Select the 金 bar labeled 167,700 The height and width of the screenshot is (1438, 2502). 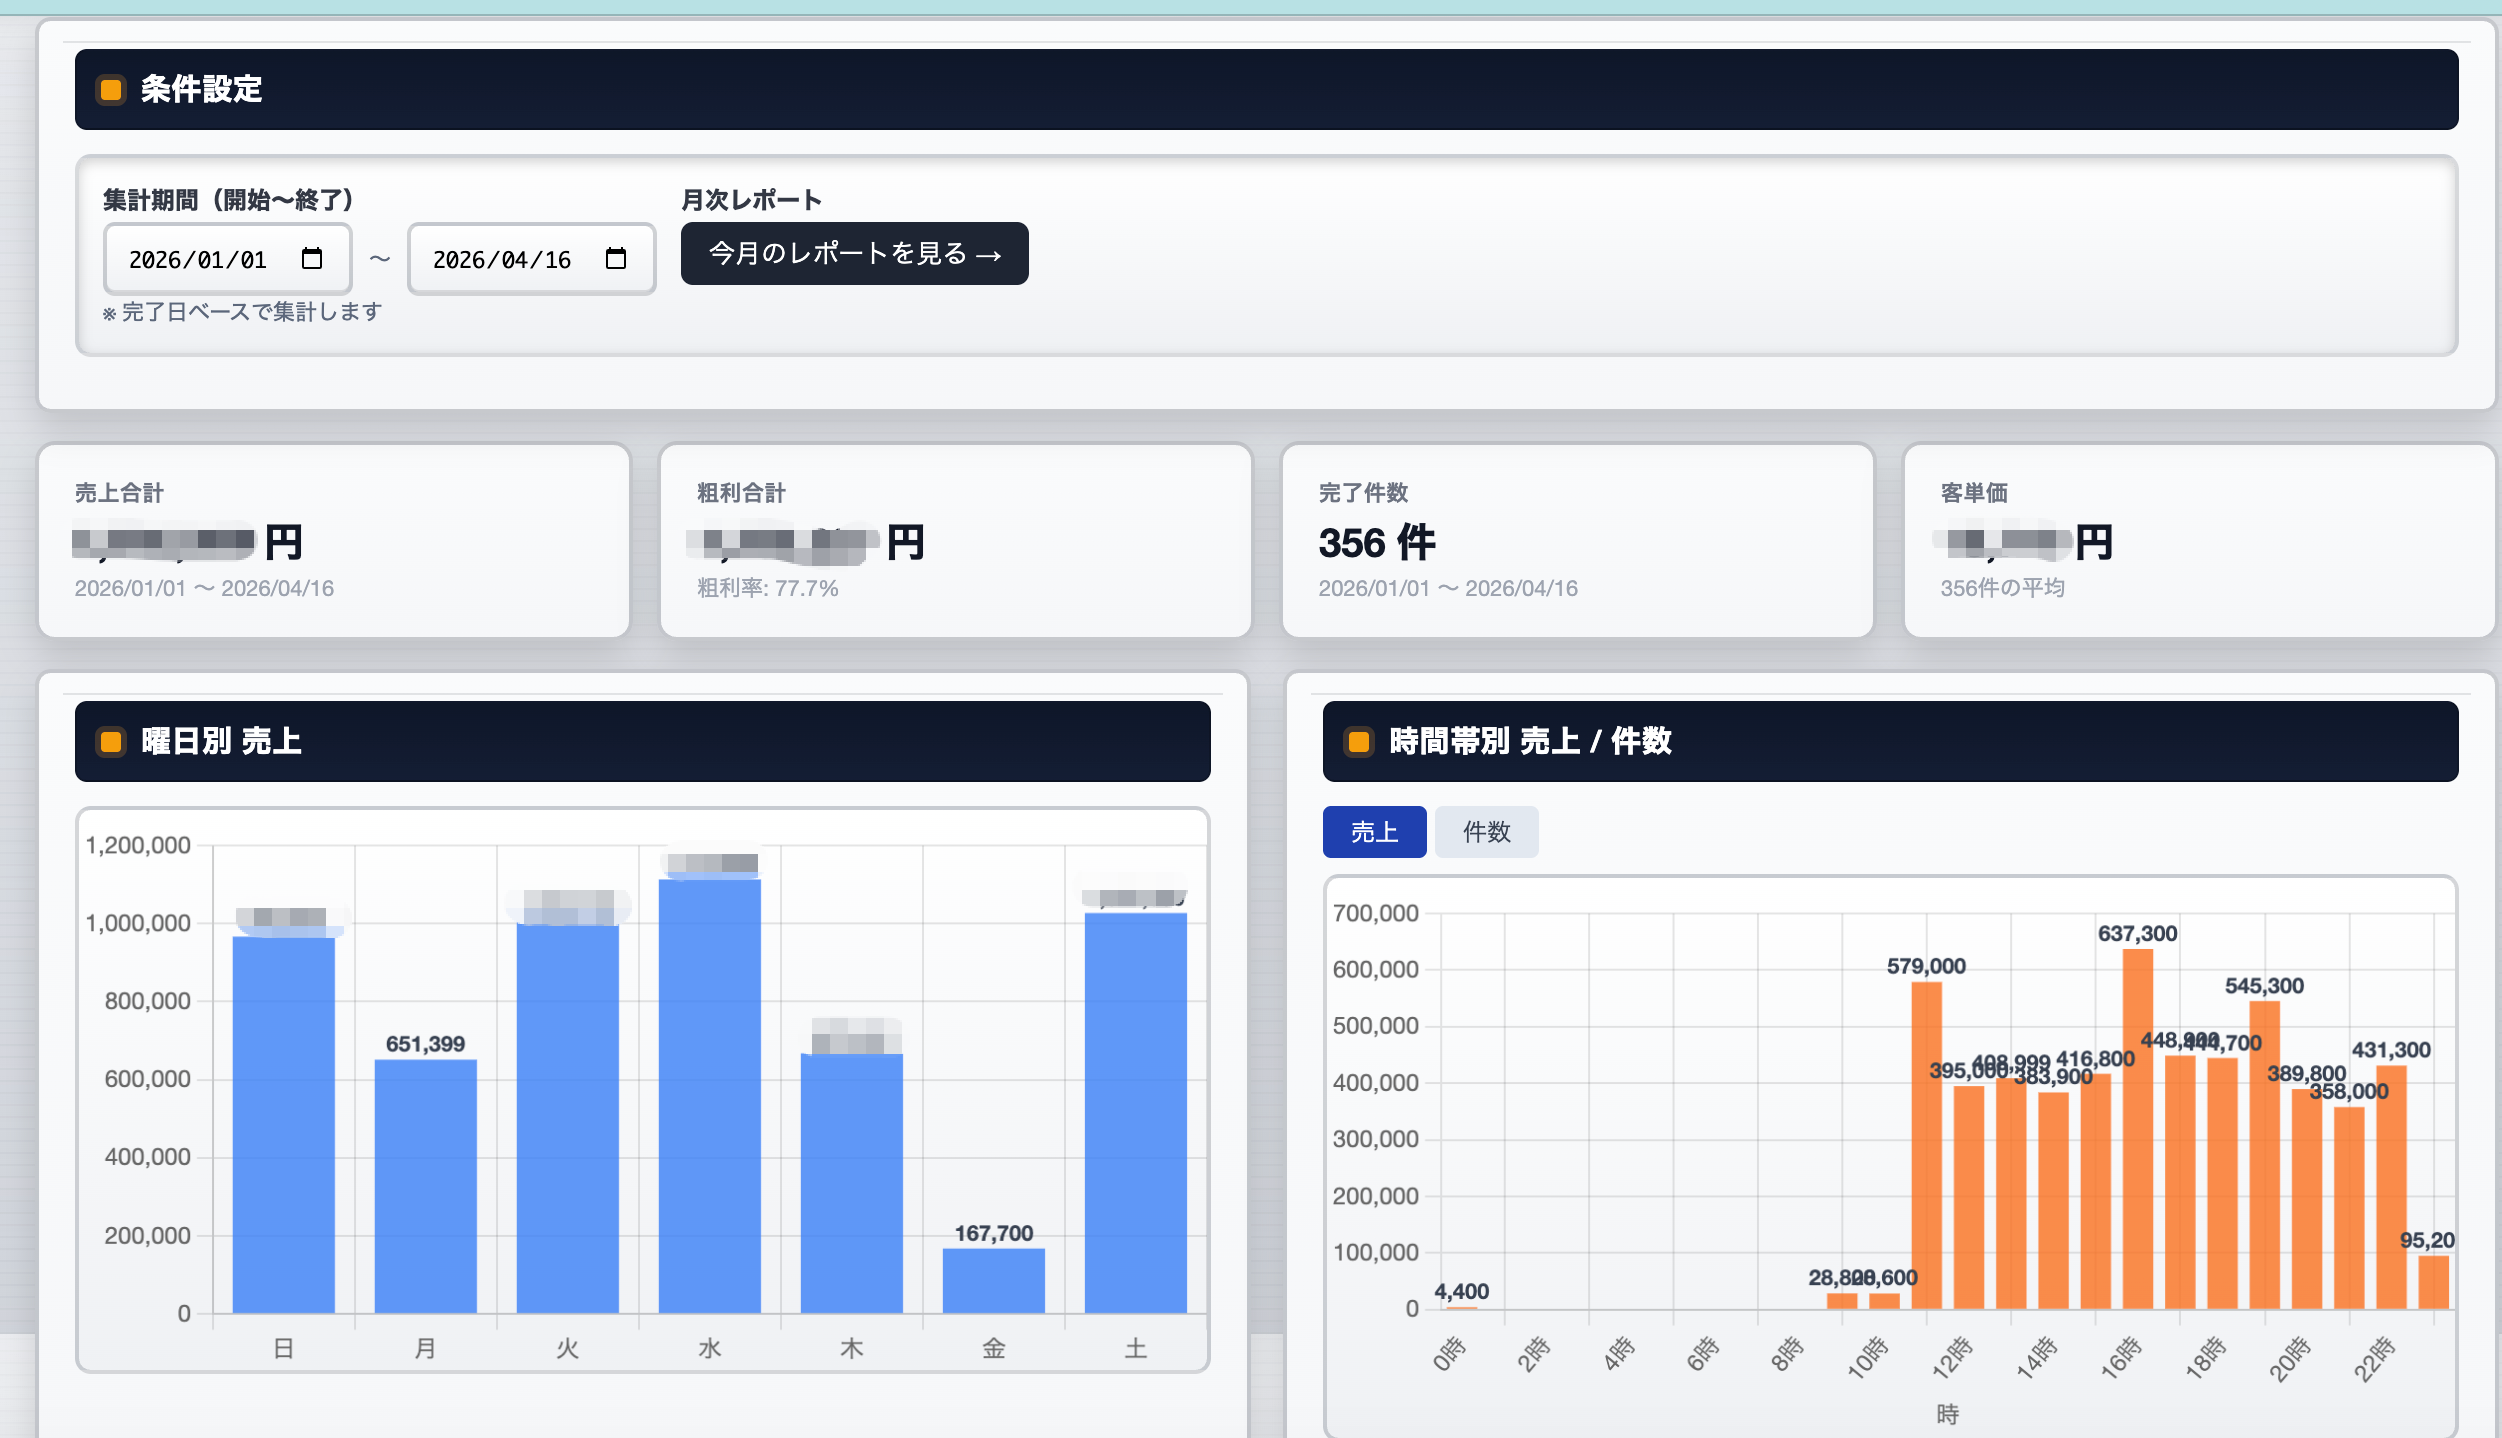(x=993, y=1280)
